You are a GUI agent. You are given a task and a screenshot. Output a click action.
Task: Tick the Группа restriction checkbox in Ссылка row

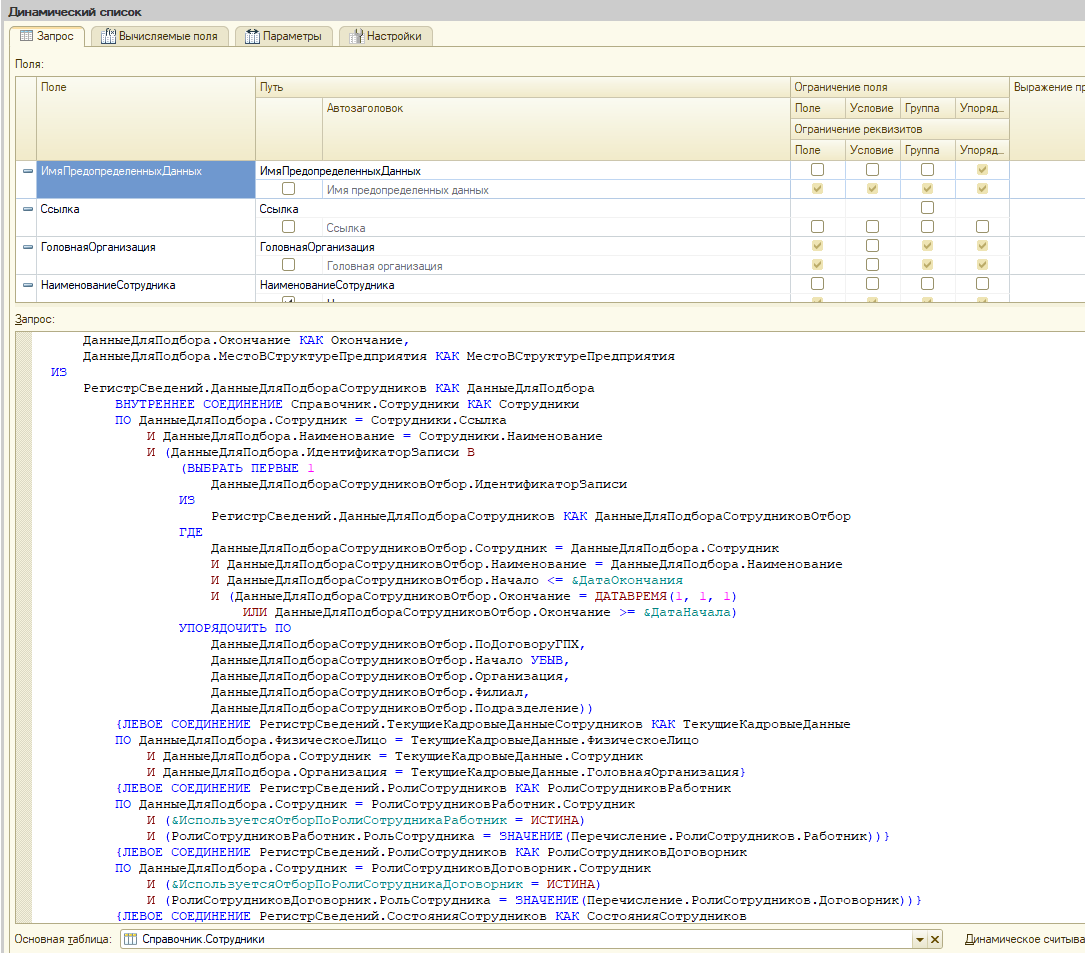click(927, 208)
